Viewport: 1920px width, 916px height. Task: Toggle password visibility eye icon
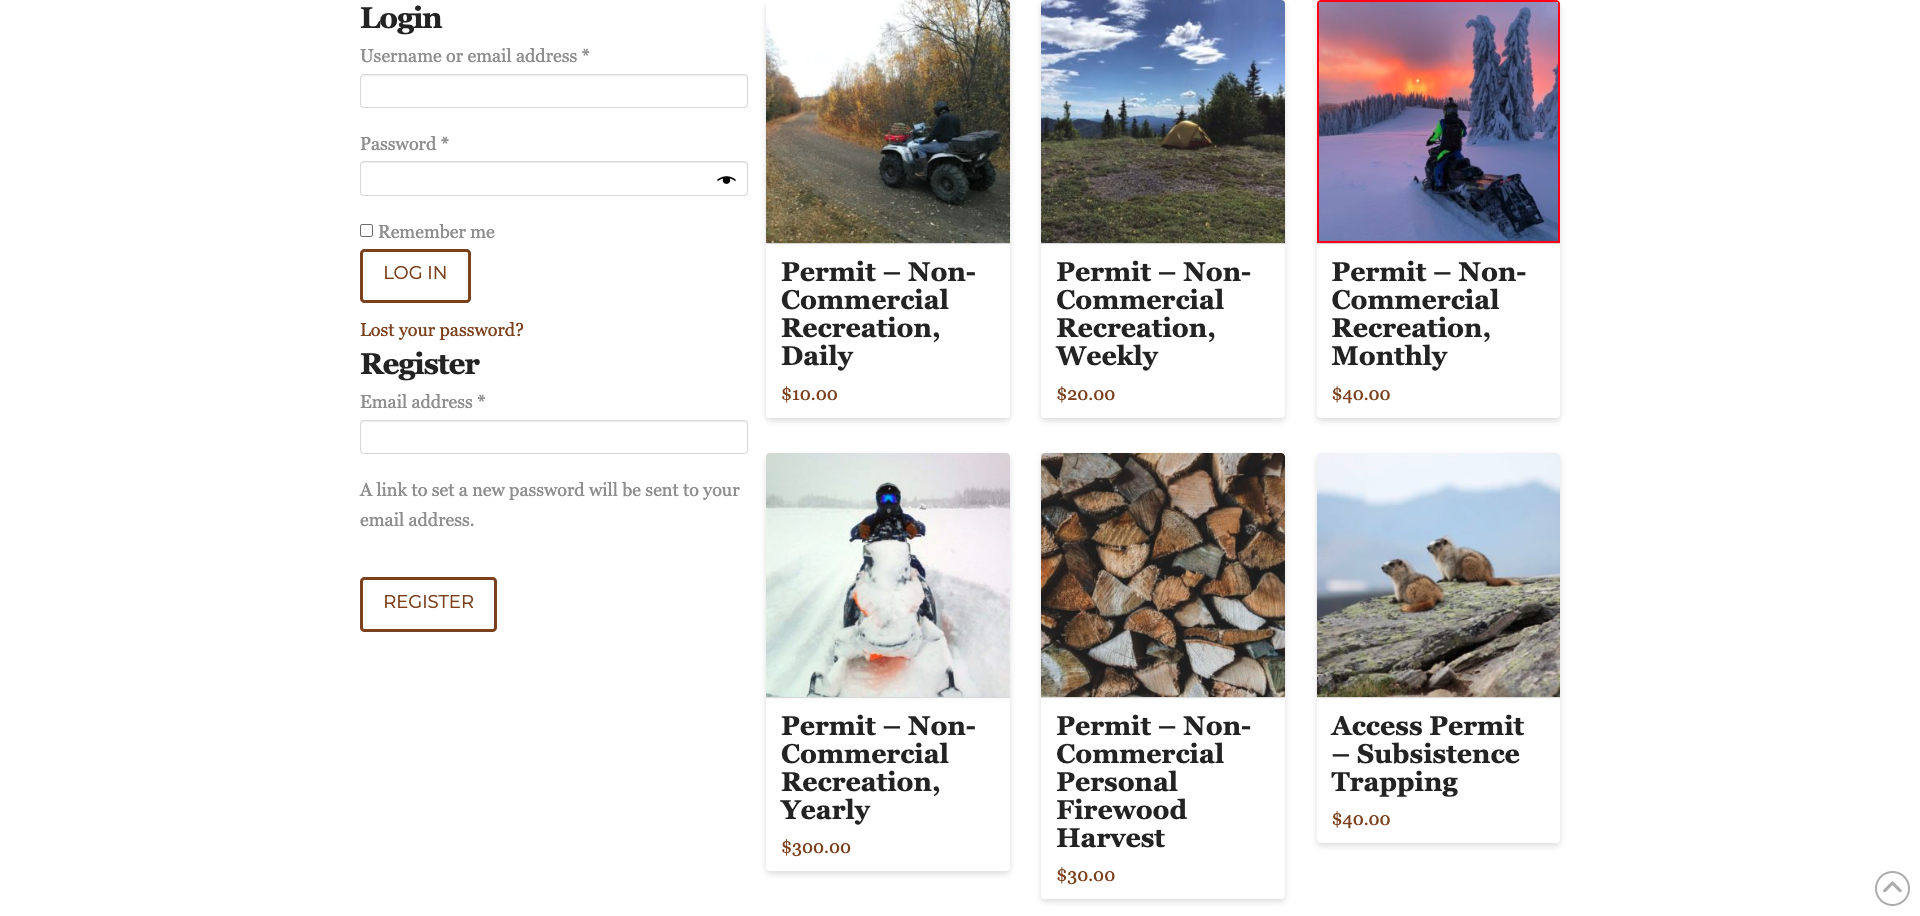[x=726, y=180]
